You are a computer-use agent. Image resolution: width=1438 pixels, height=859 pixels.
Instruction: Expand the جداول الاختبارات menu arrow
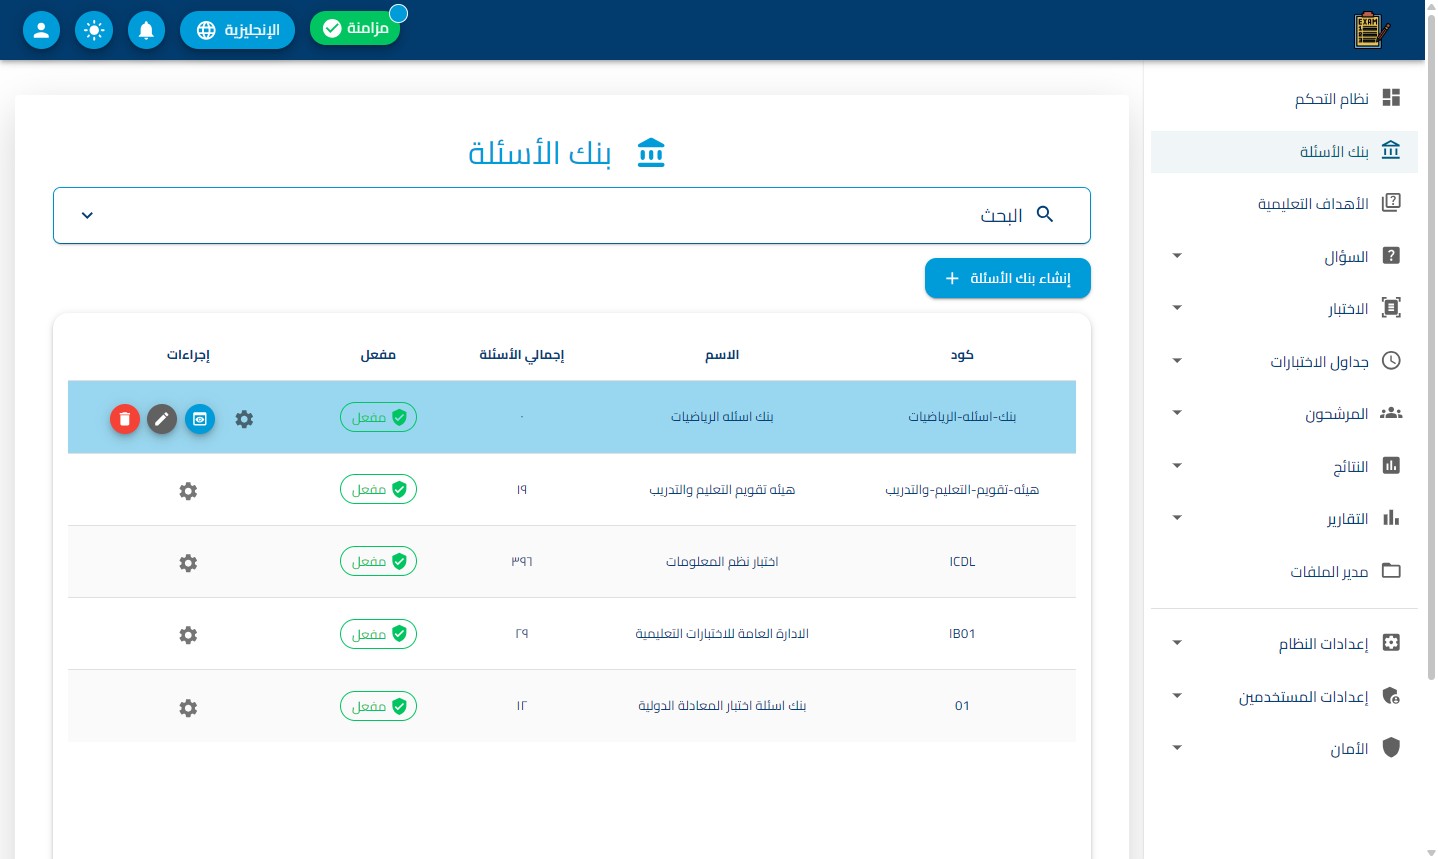point(1177,361)
